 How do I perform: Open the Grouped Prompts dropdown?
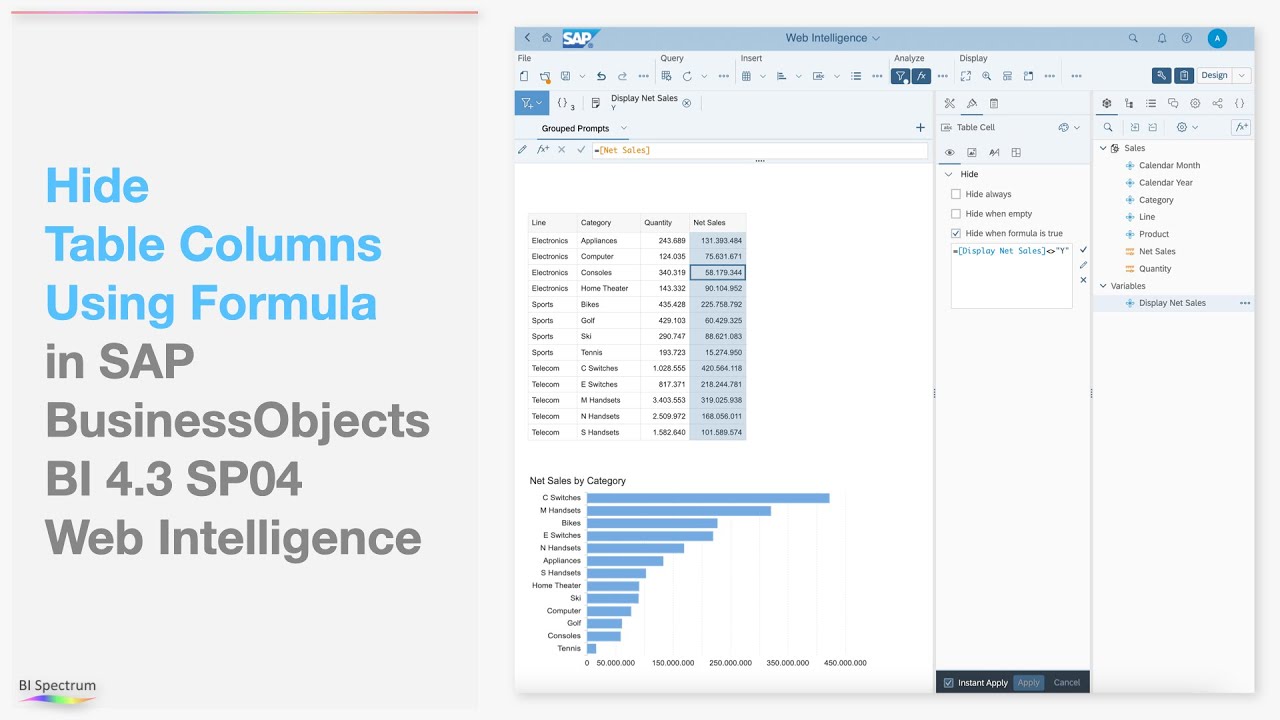pyautogui.click(x=624, y=128)
